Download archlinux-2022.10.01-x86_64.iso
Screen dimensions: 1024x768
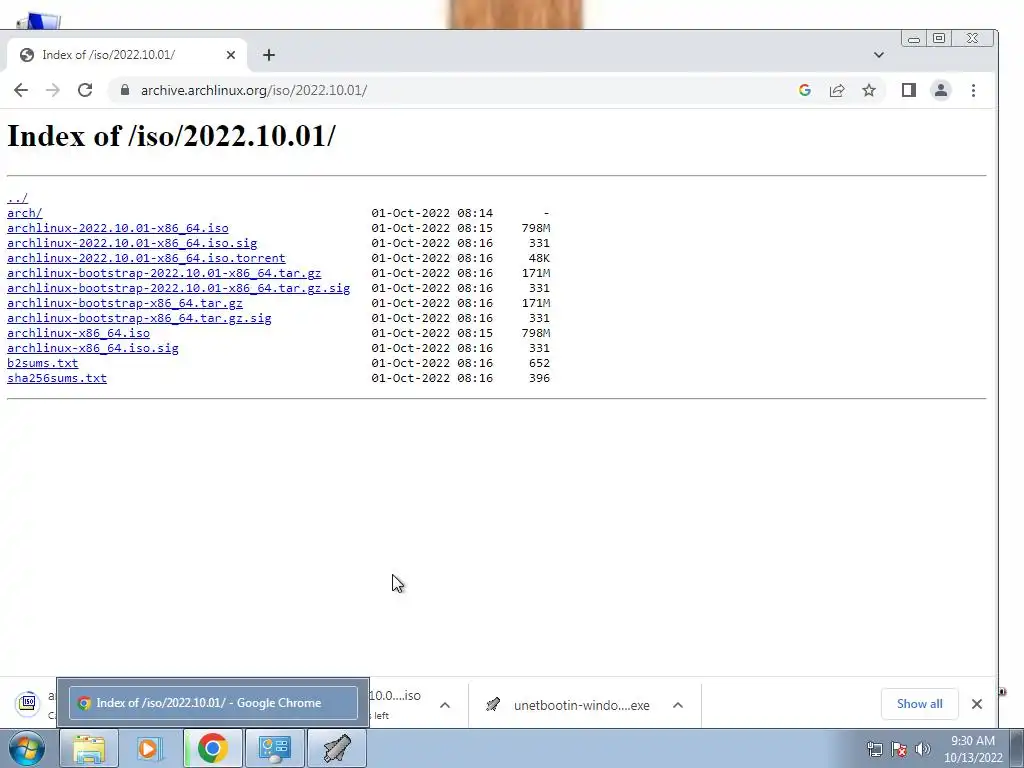point(118,228)
